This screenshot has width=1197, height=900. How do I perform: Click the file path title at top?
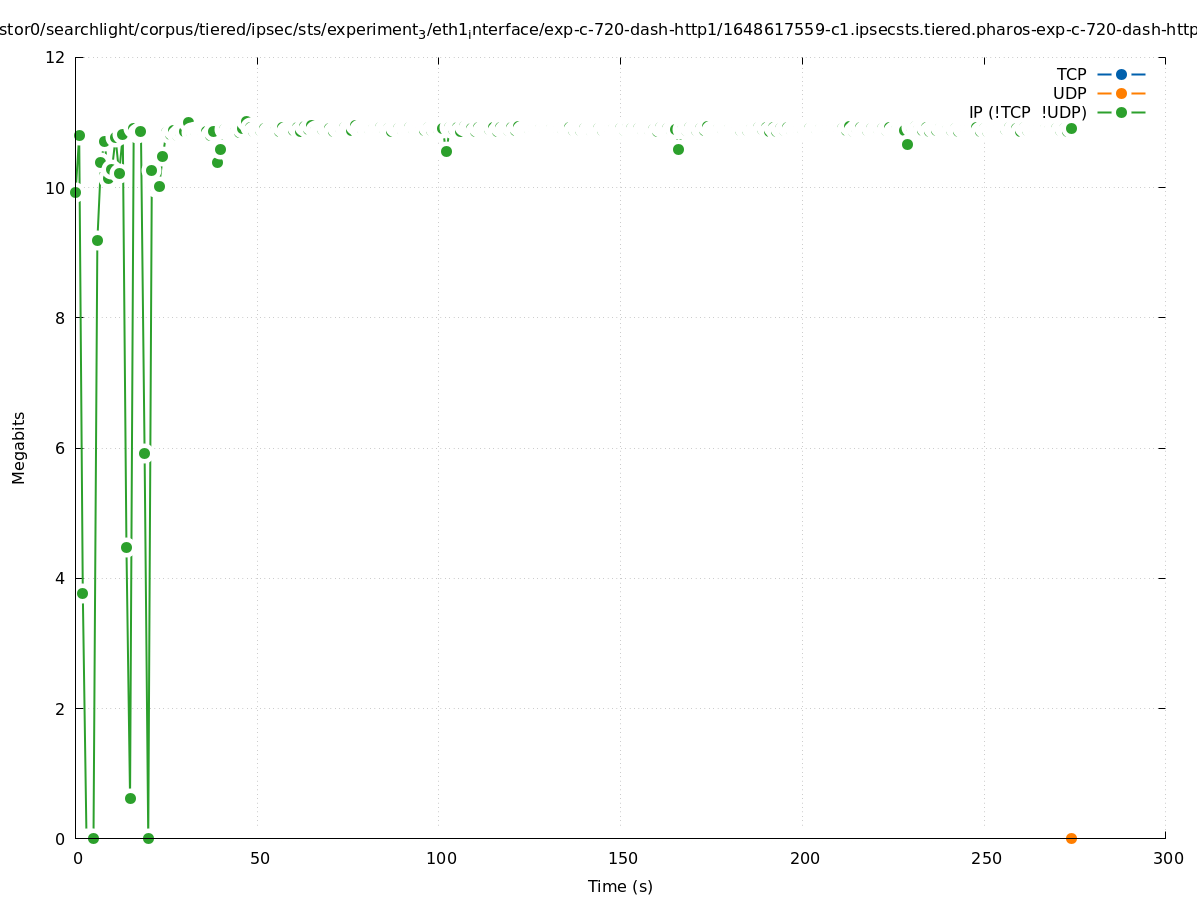point(598,30)
